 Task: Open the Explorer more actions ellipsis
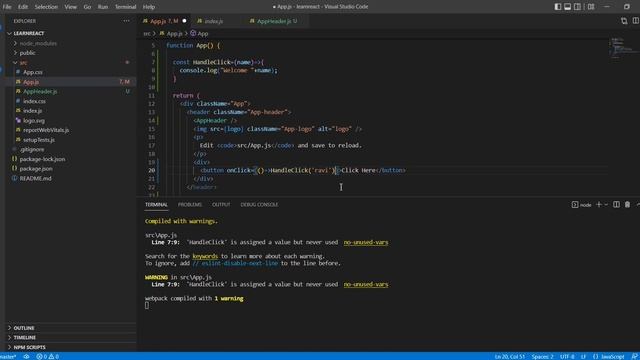(x=127, y=21)
